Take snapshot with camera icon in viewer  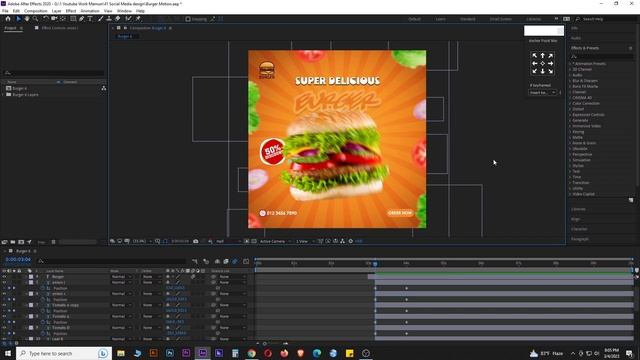[196, 241]
